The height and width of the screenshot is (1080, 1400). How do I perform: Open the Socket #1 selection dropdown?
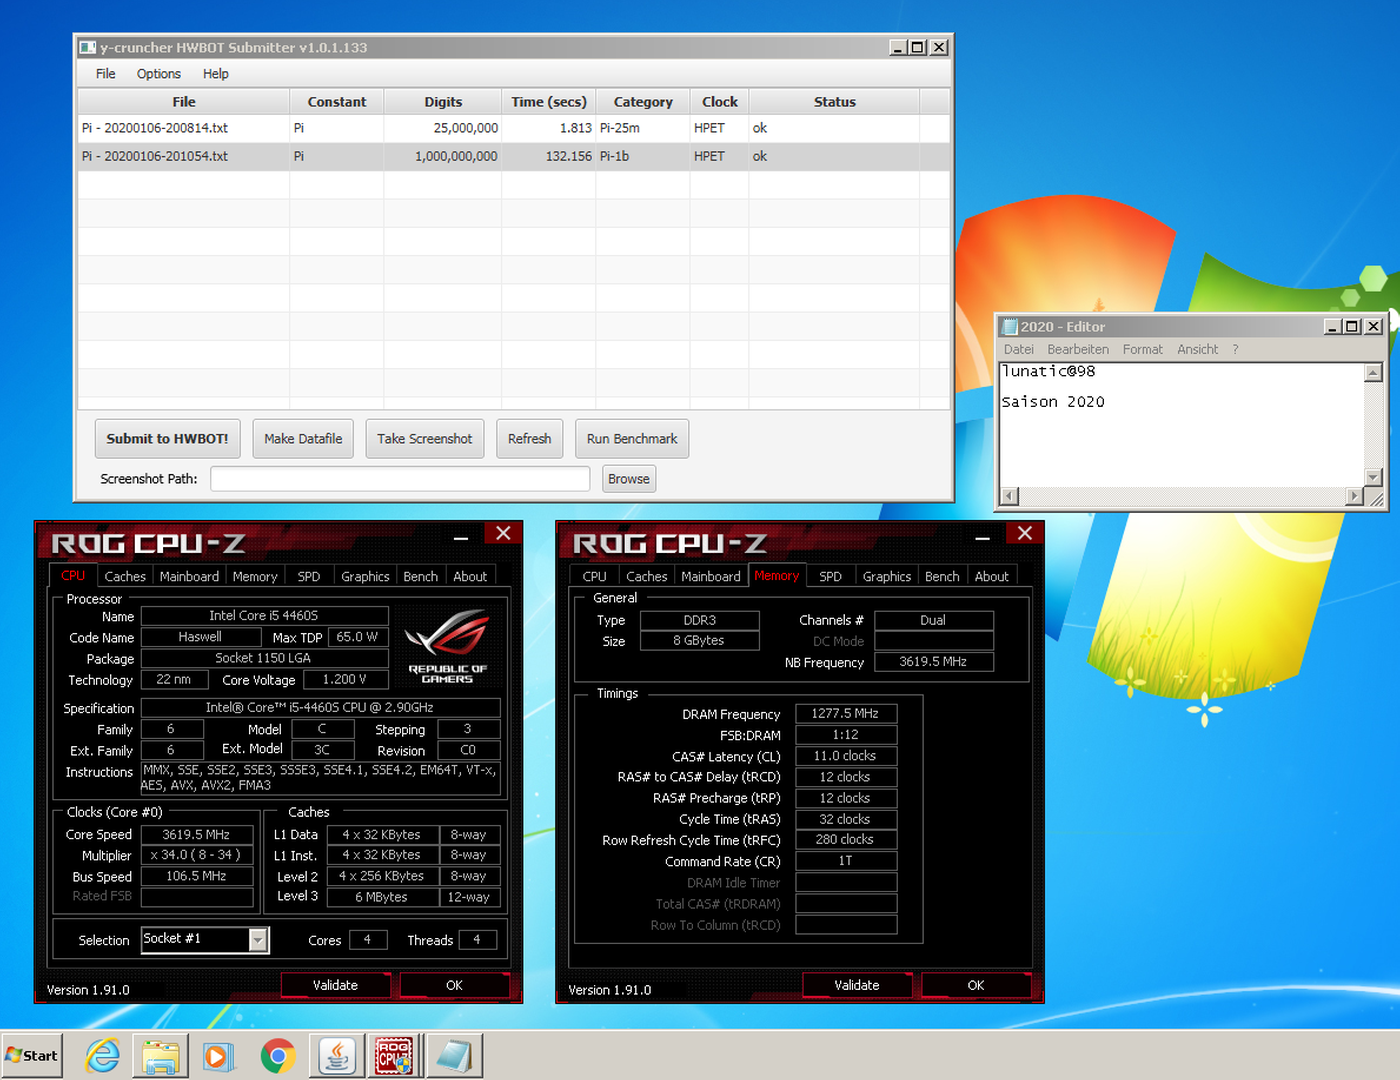[x=258, y=940]
